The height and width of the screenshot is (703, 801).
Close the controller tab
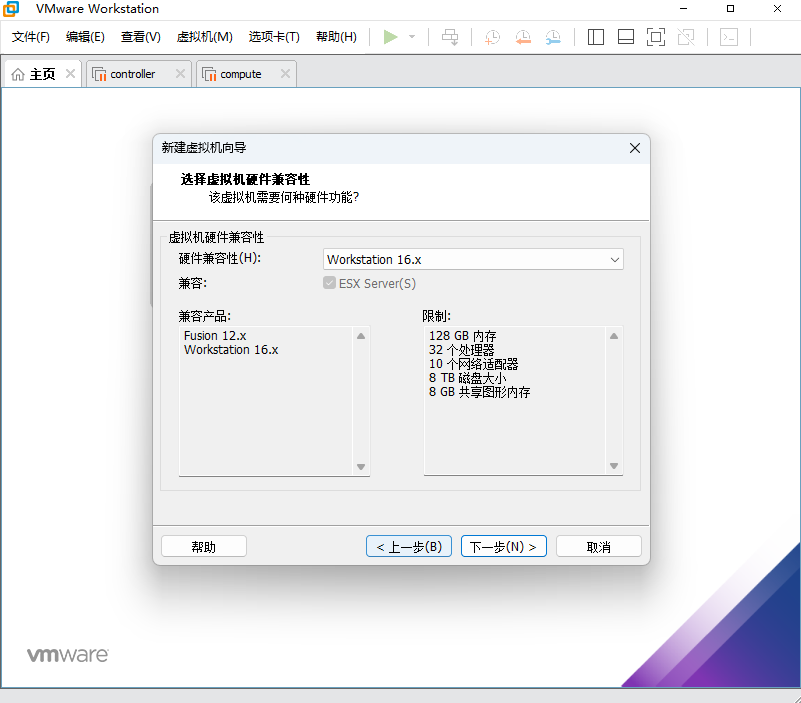180,74
